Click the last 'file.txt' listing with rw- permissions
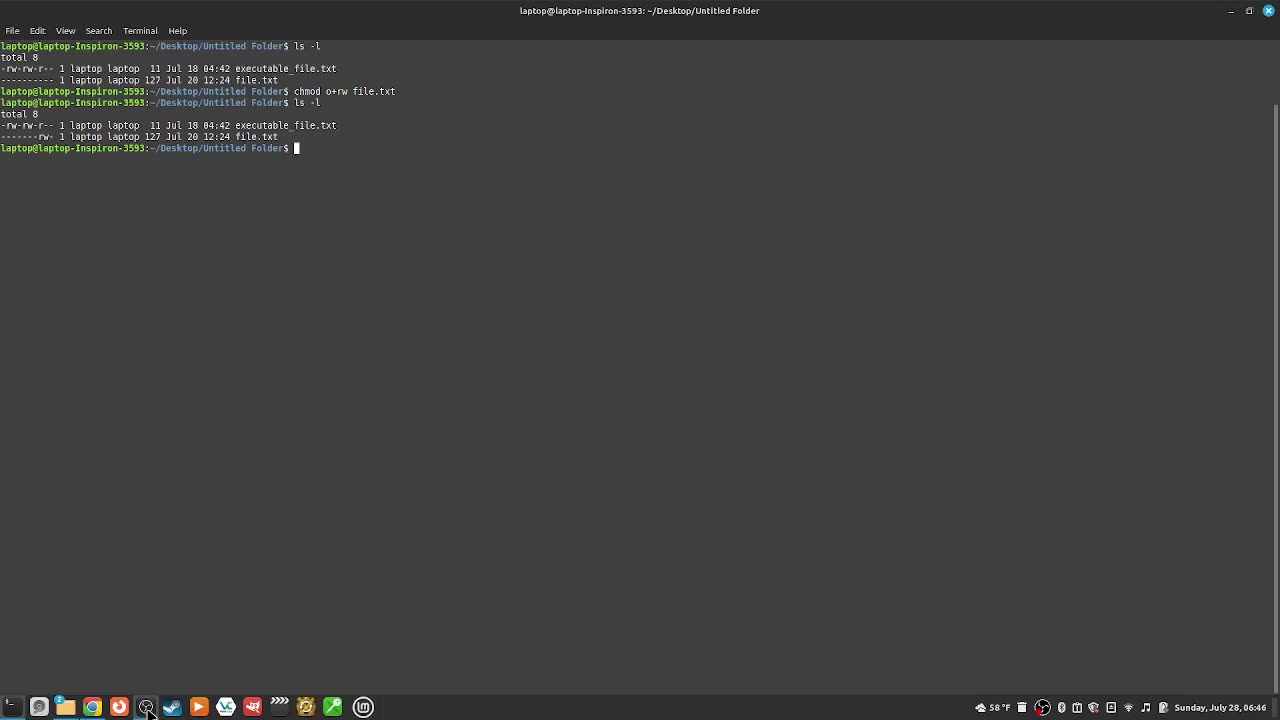Screen dimensions: 1280x720 coord(139,137)
